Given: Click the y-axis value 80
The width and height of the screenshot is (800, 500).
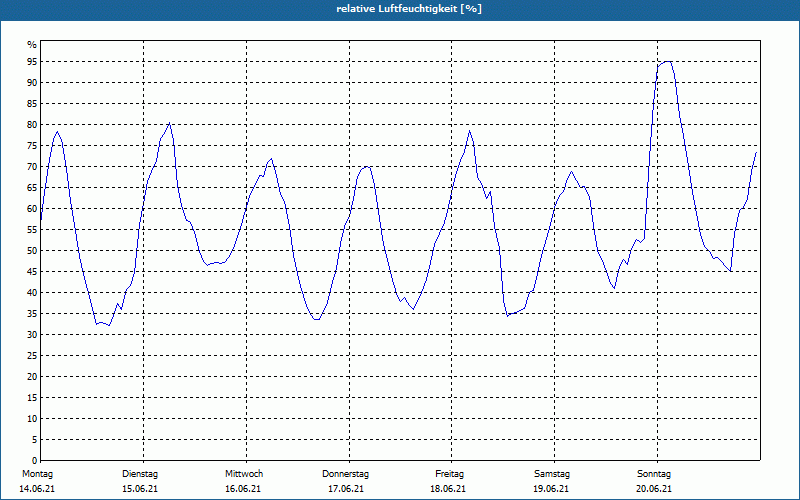Looking at the screenshot, I should 32,124.
